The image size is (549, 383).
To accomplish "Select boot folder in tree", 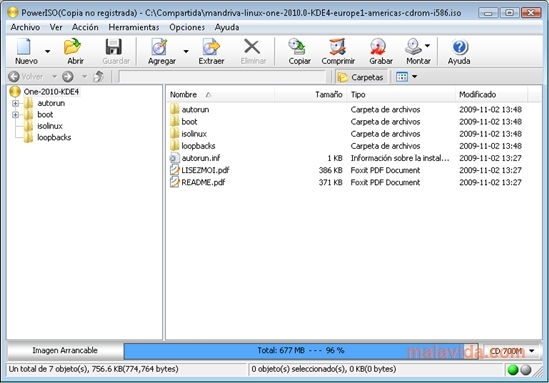I will pyautogui.click(x=45, y=114).
